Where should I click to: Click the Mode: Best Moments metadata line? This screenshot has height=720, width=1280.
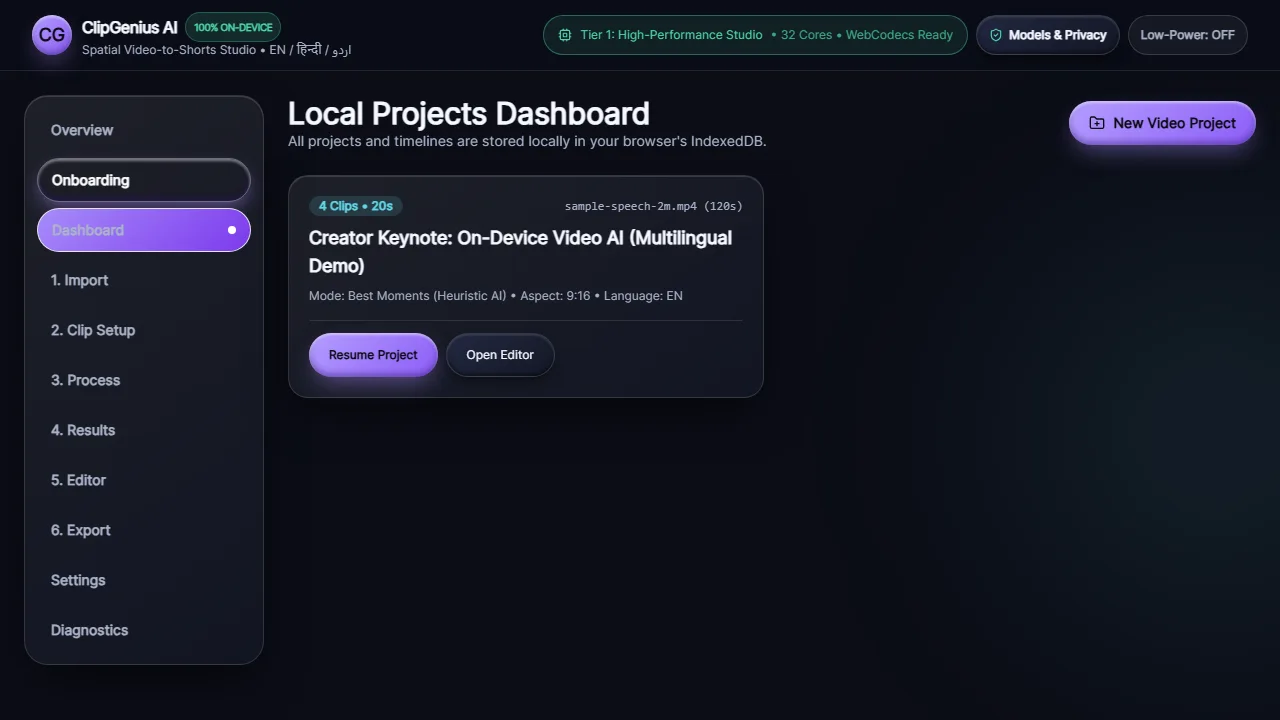tap(496, 296)
